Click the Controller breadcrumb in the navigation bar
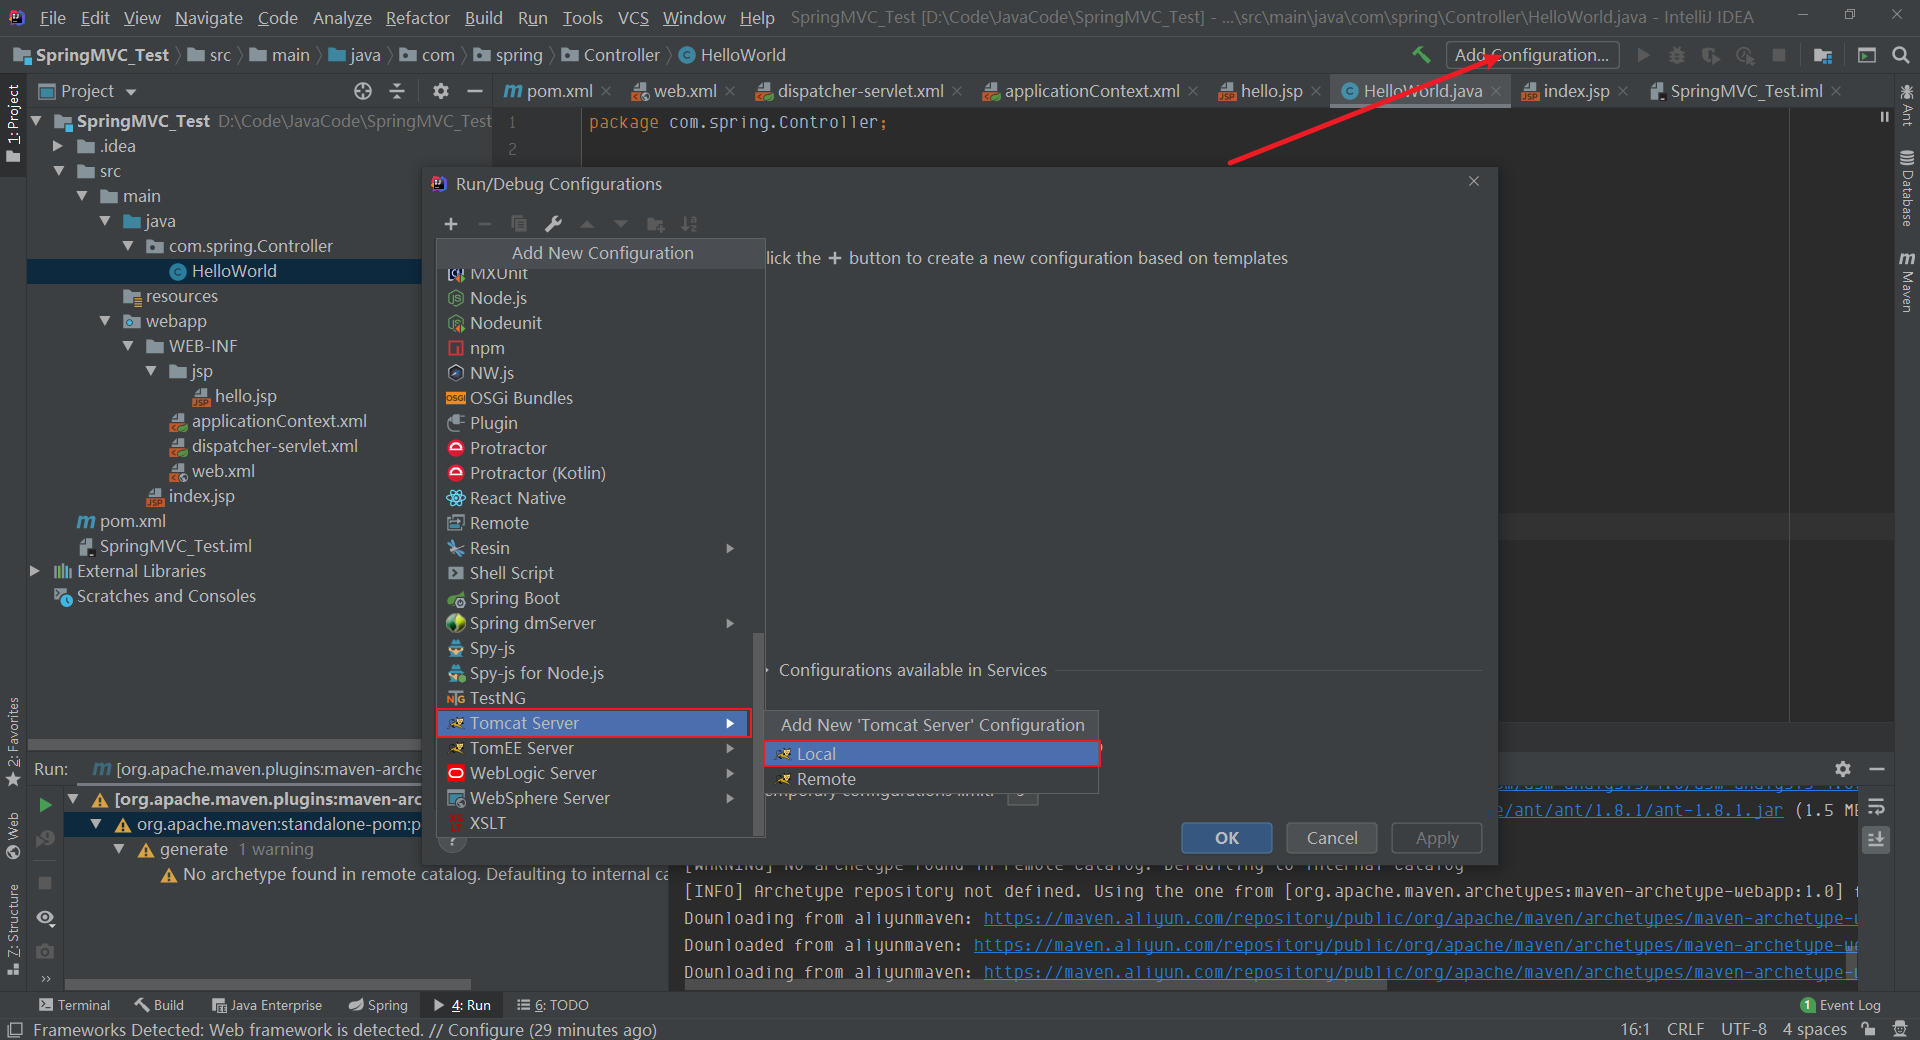This screenshot has width=1920, height=1040. click(621, 55)
